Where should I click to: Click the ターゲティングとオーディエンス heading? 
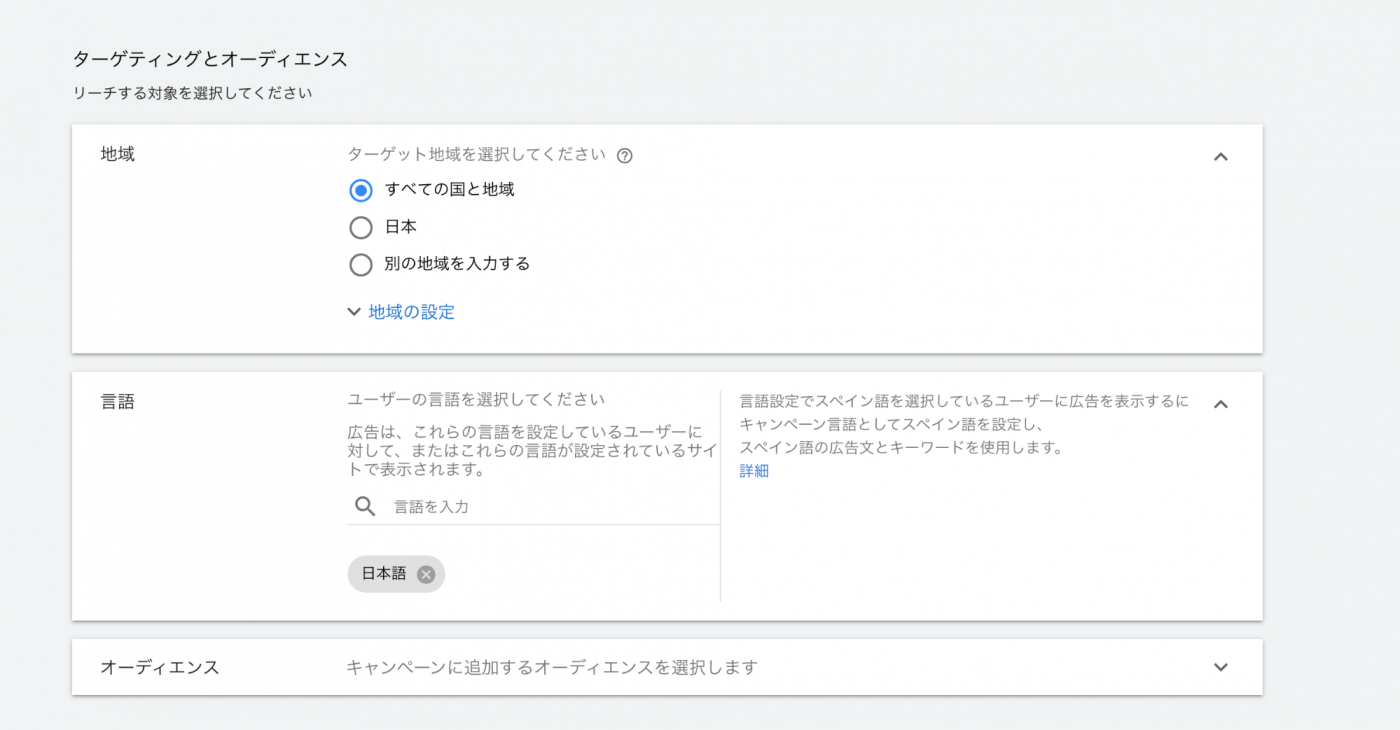point(210,59)
